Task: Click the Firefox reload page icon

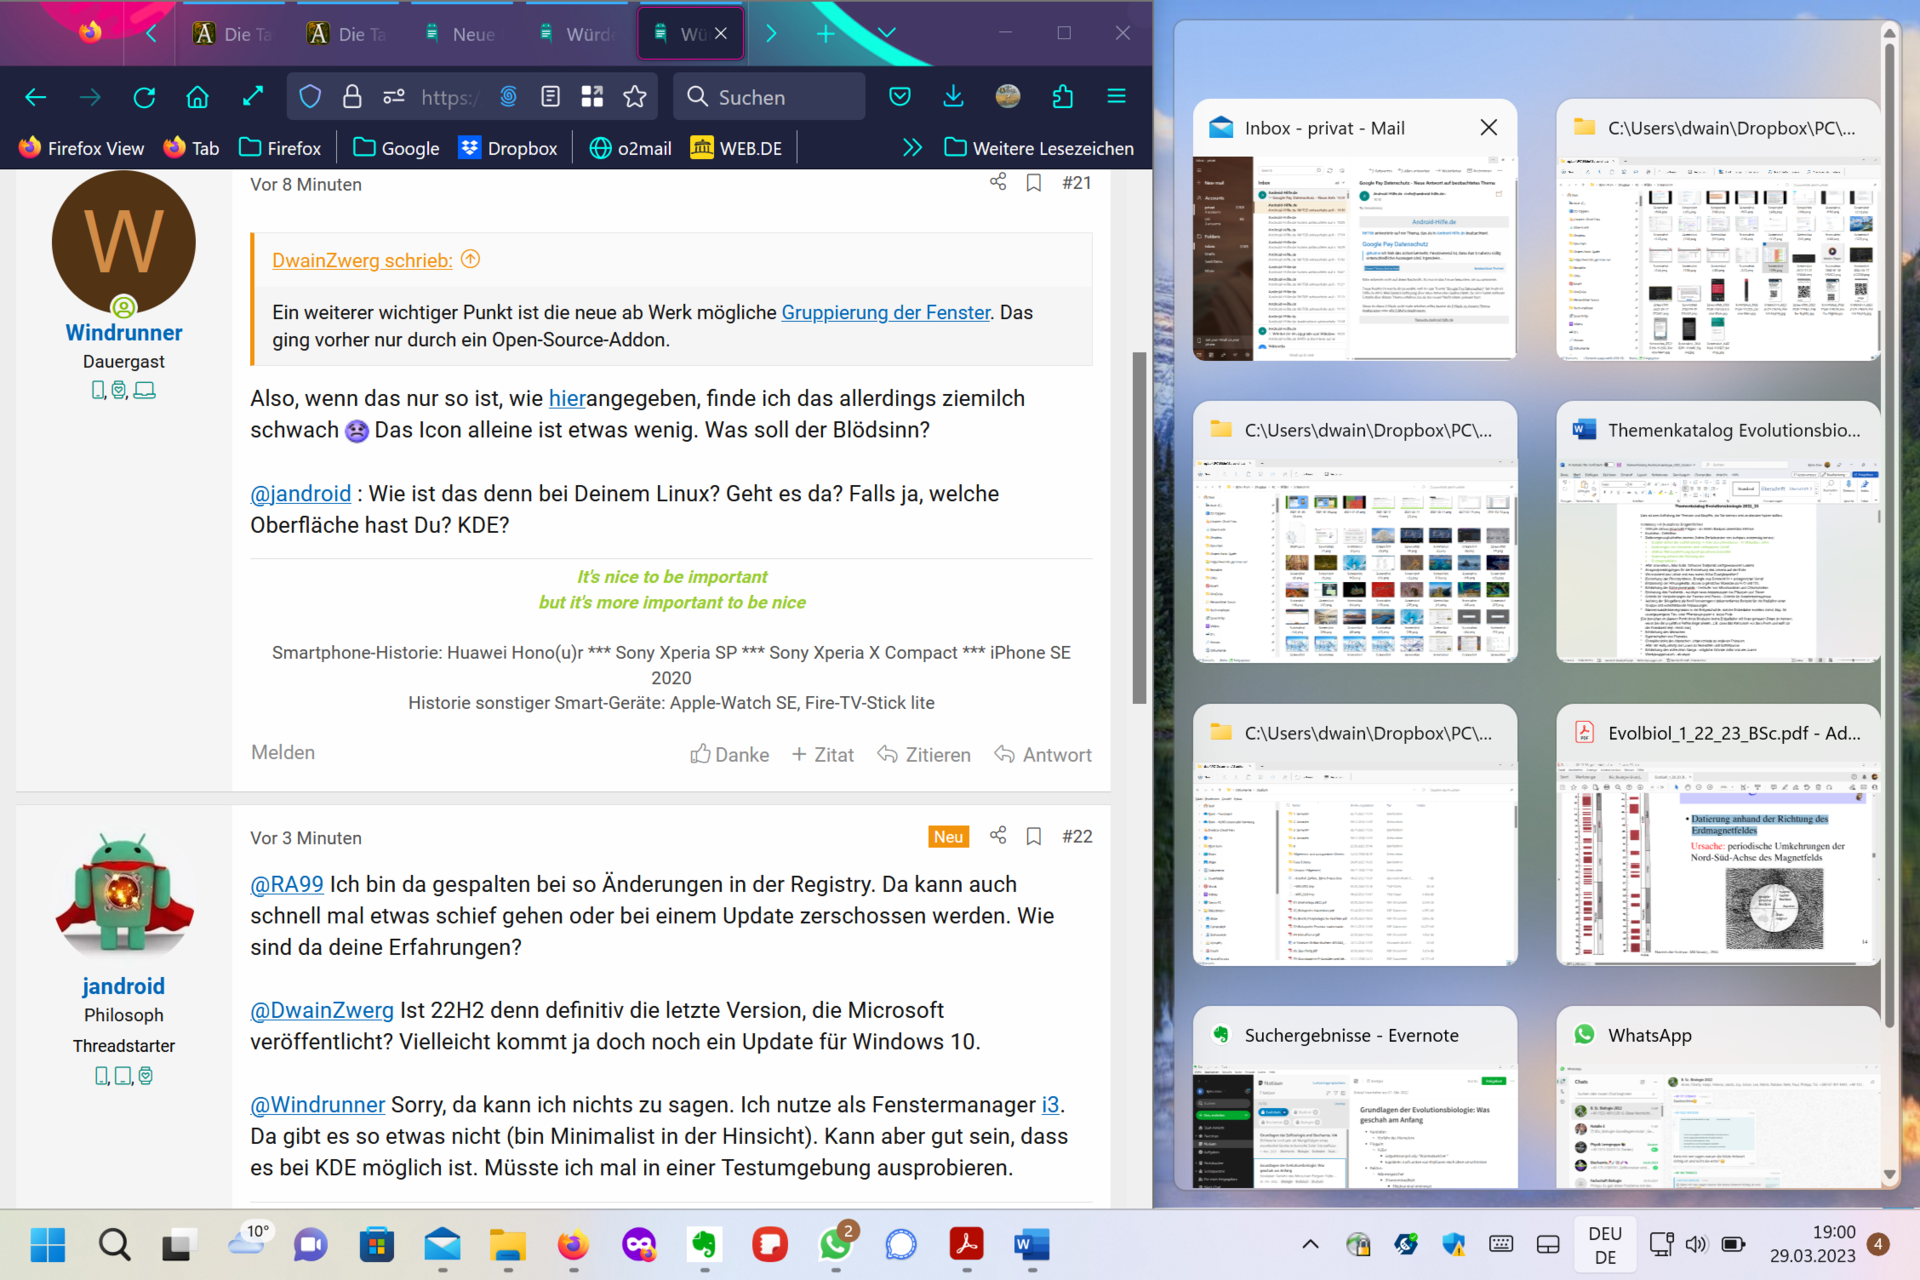Action: (144, 97)
